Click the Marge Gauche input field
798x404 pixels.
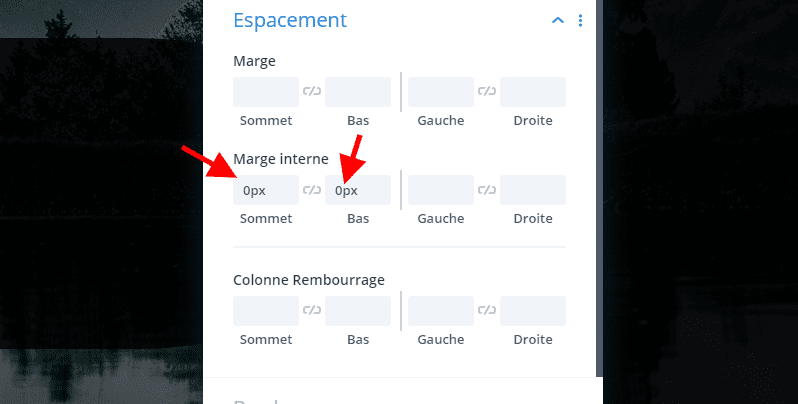(441, 92)
